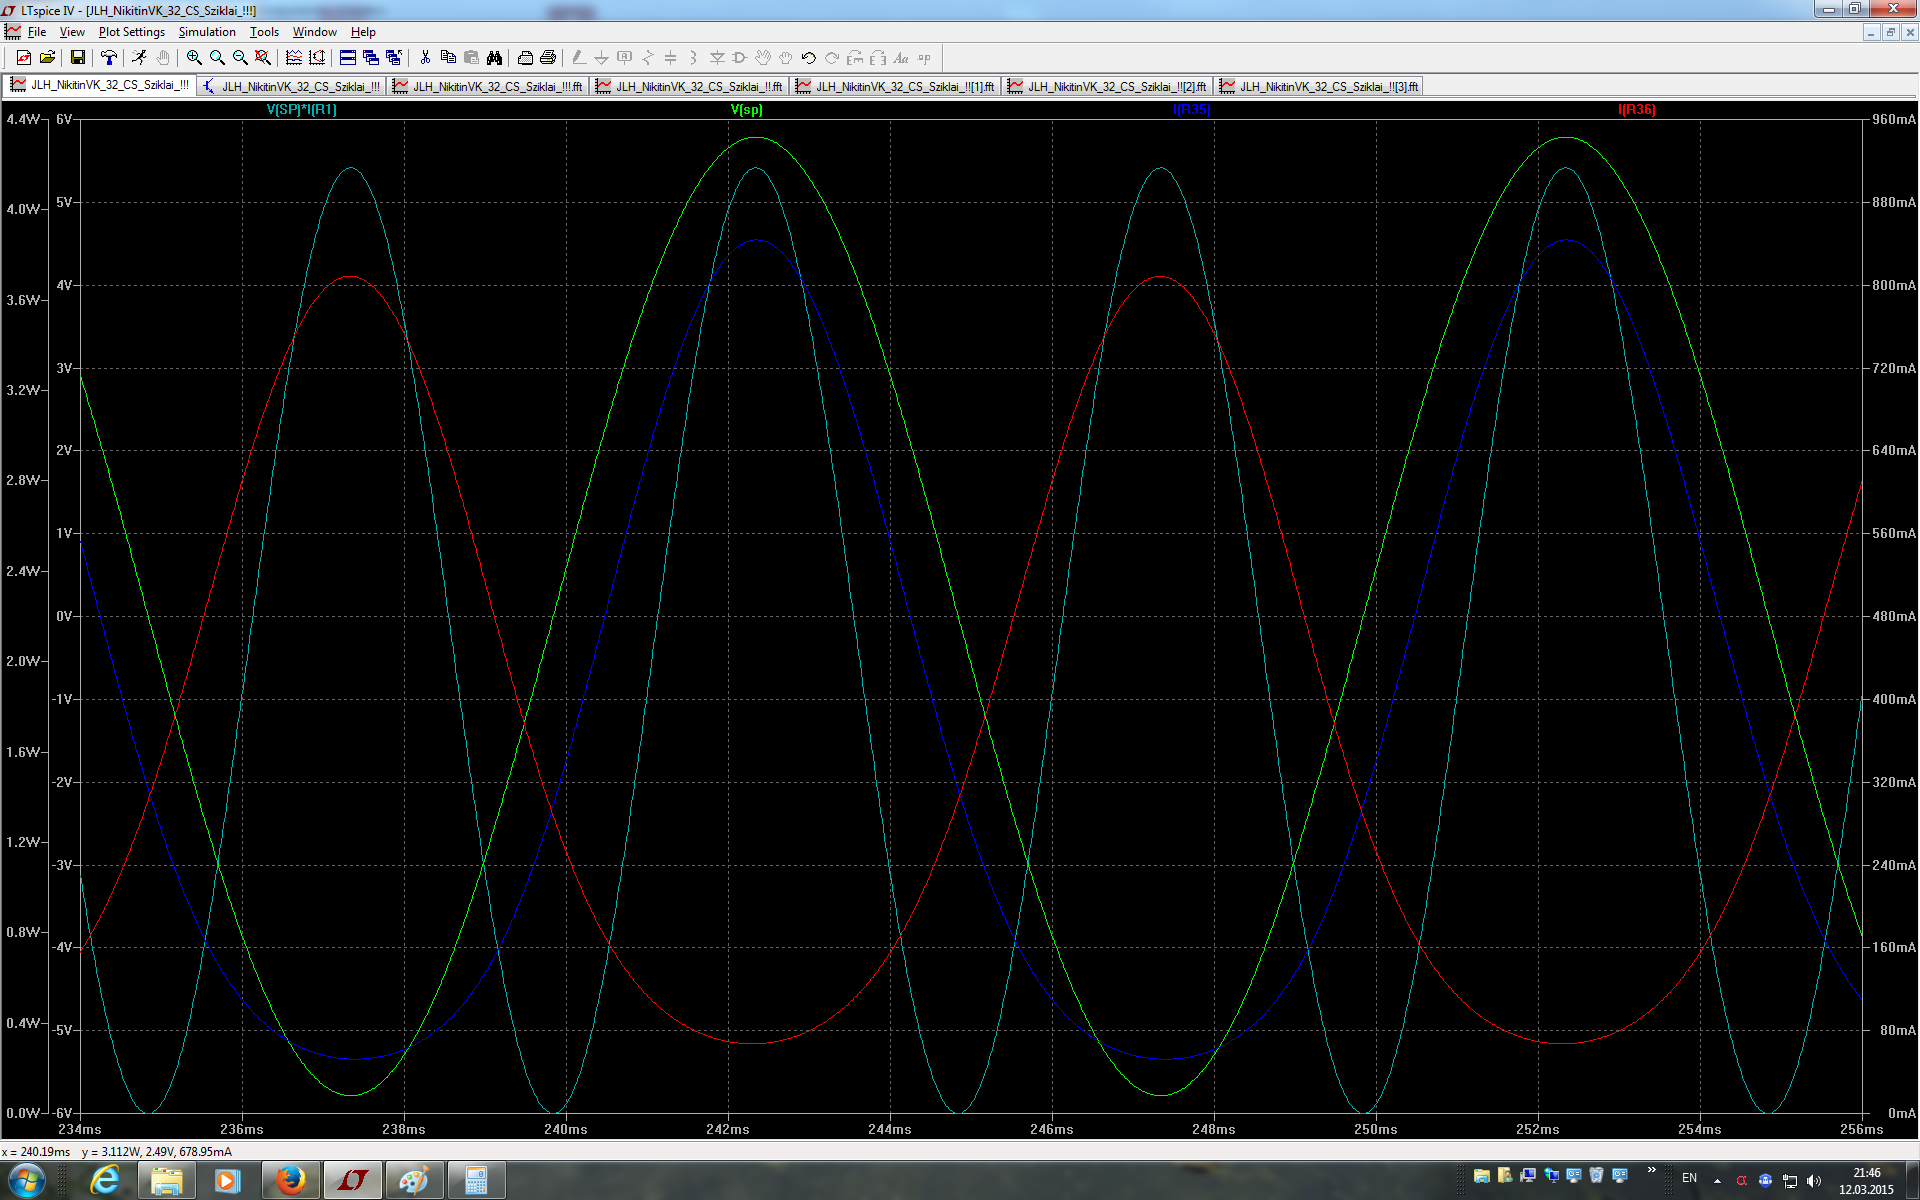Screen dimensions: 1920x1200
Task: Open Internet Explorer from the taskbar
Action: 105,1181
